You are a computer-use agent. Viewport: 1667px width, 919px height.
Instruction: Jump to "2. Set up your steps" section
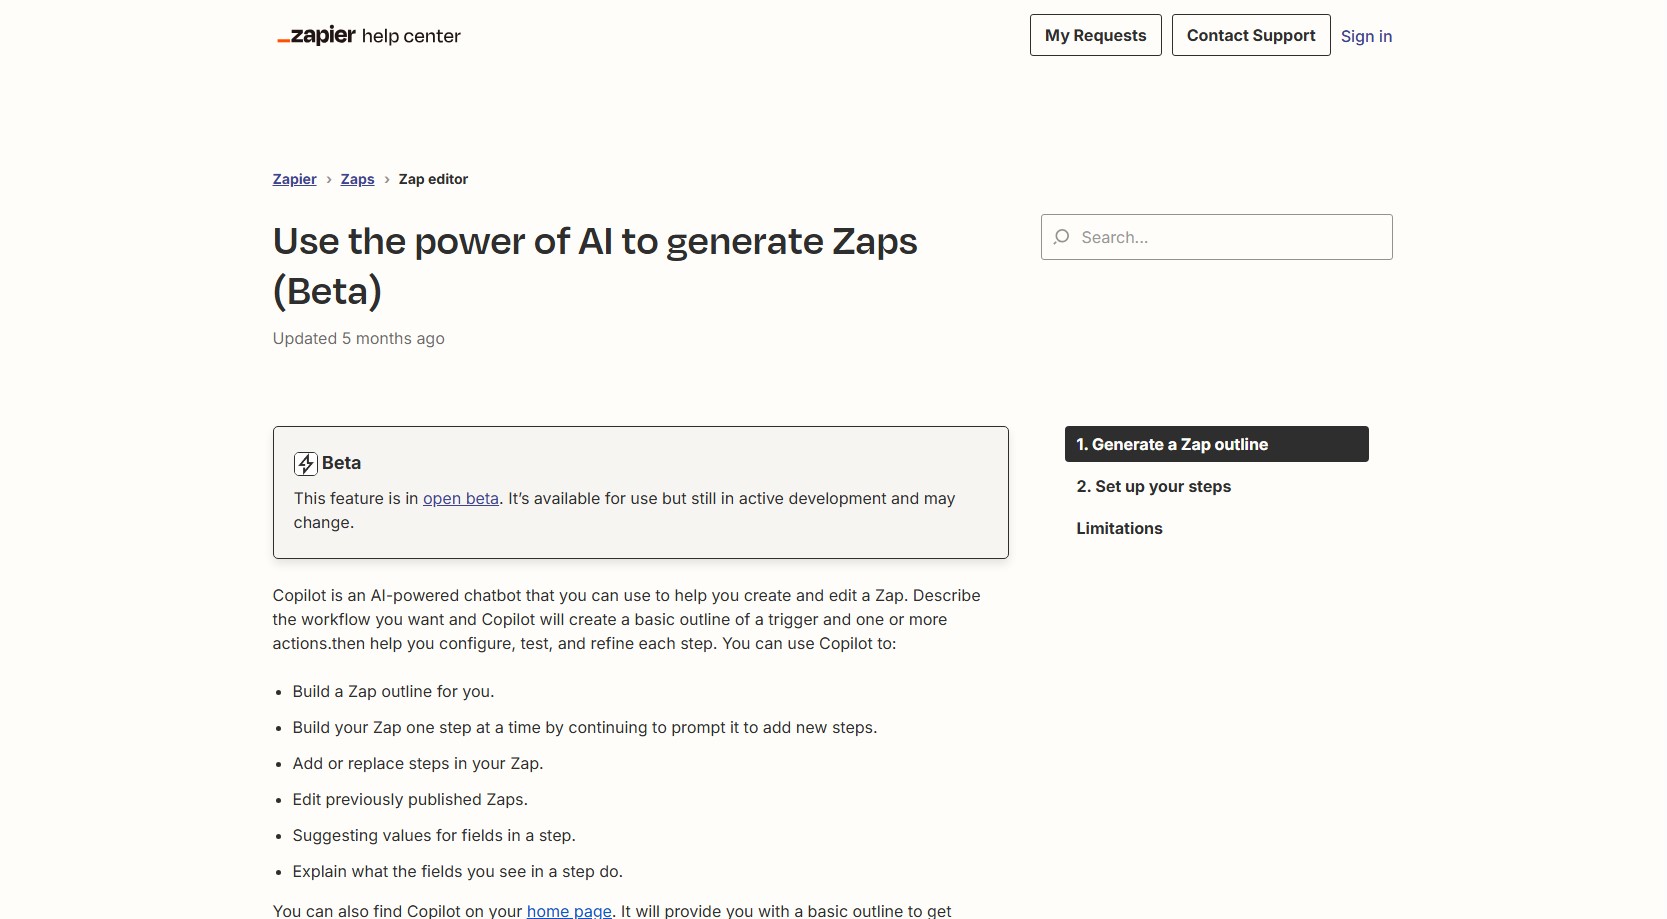tap(1153, 486)
